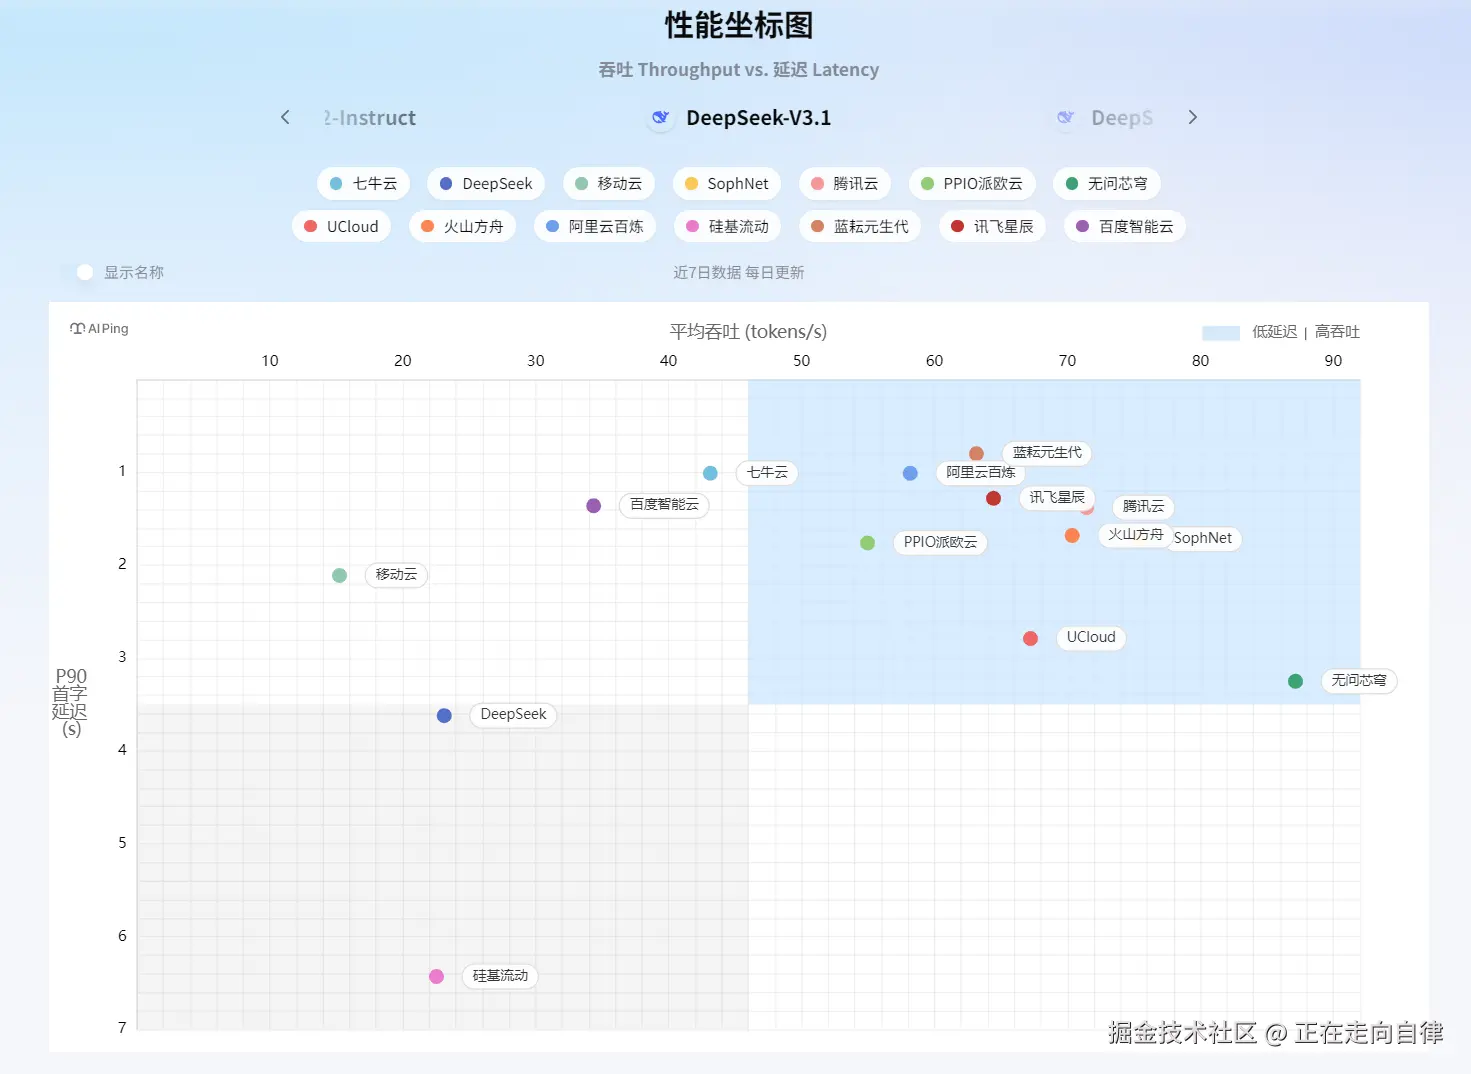Go to next model with right chevron
Image resolution: width=1471 pixels, height=1074 pixels.
pos(1192,118)
